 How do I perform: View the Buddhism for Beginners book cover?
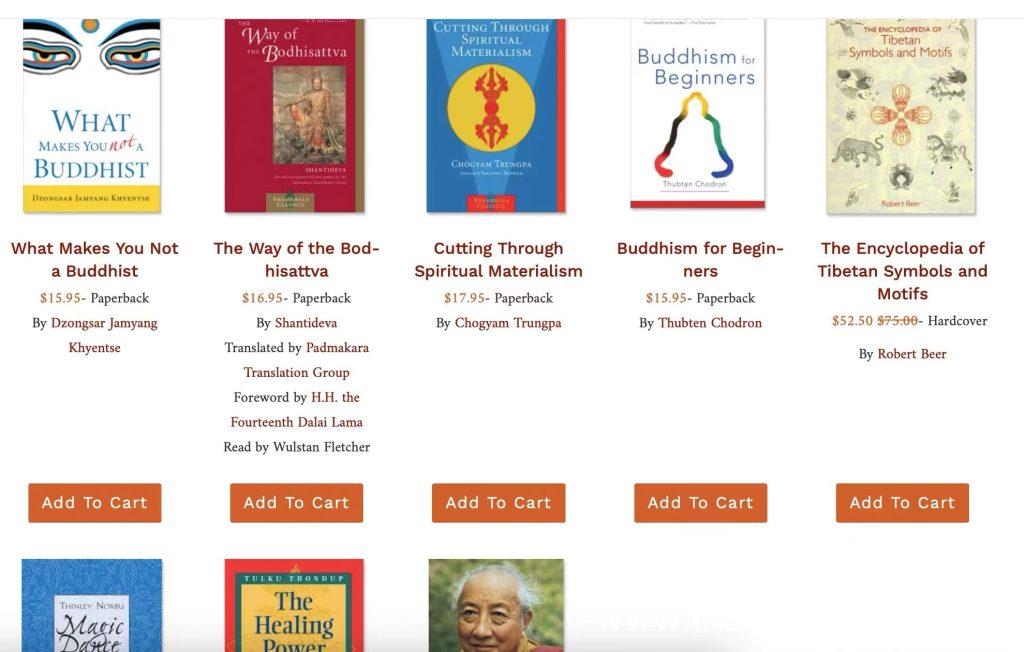tap(697, 114)
